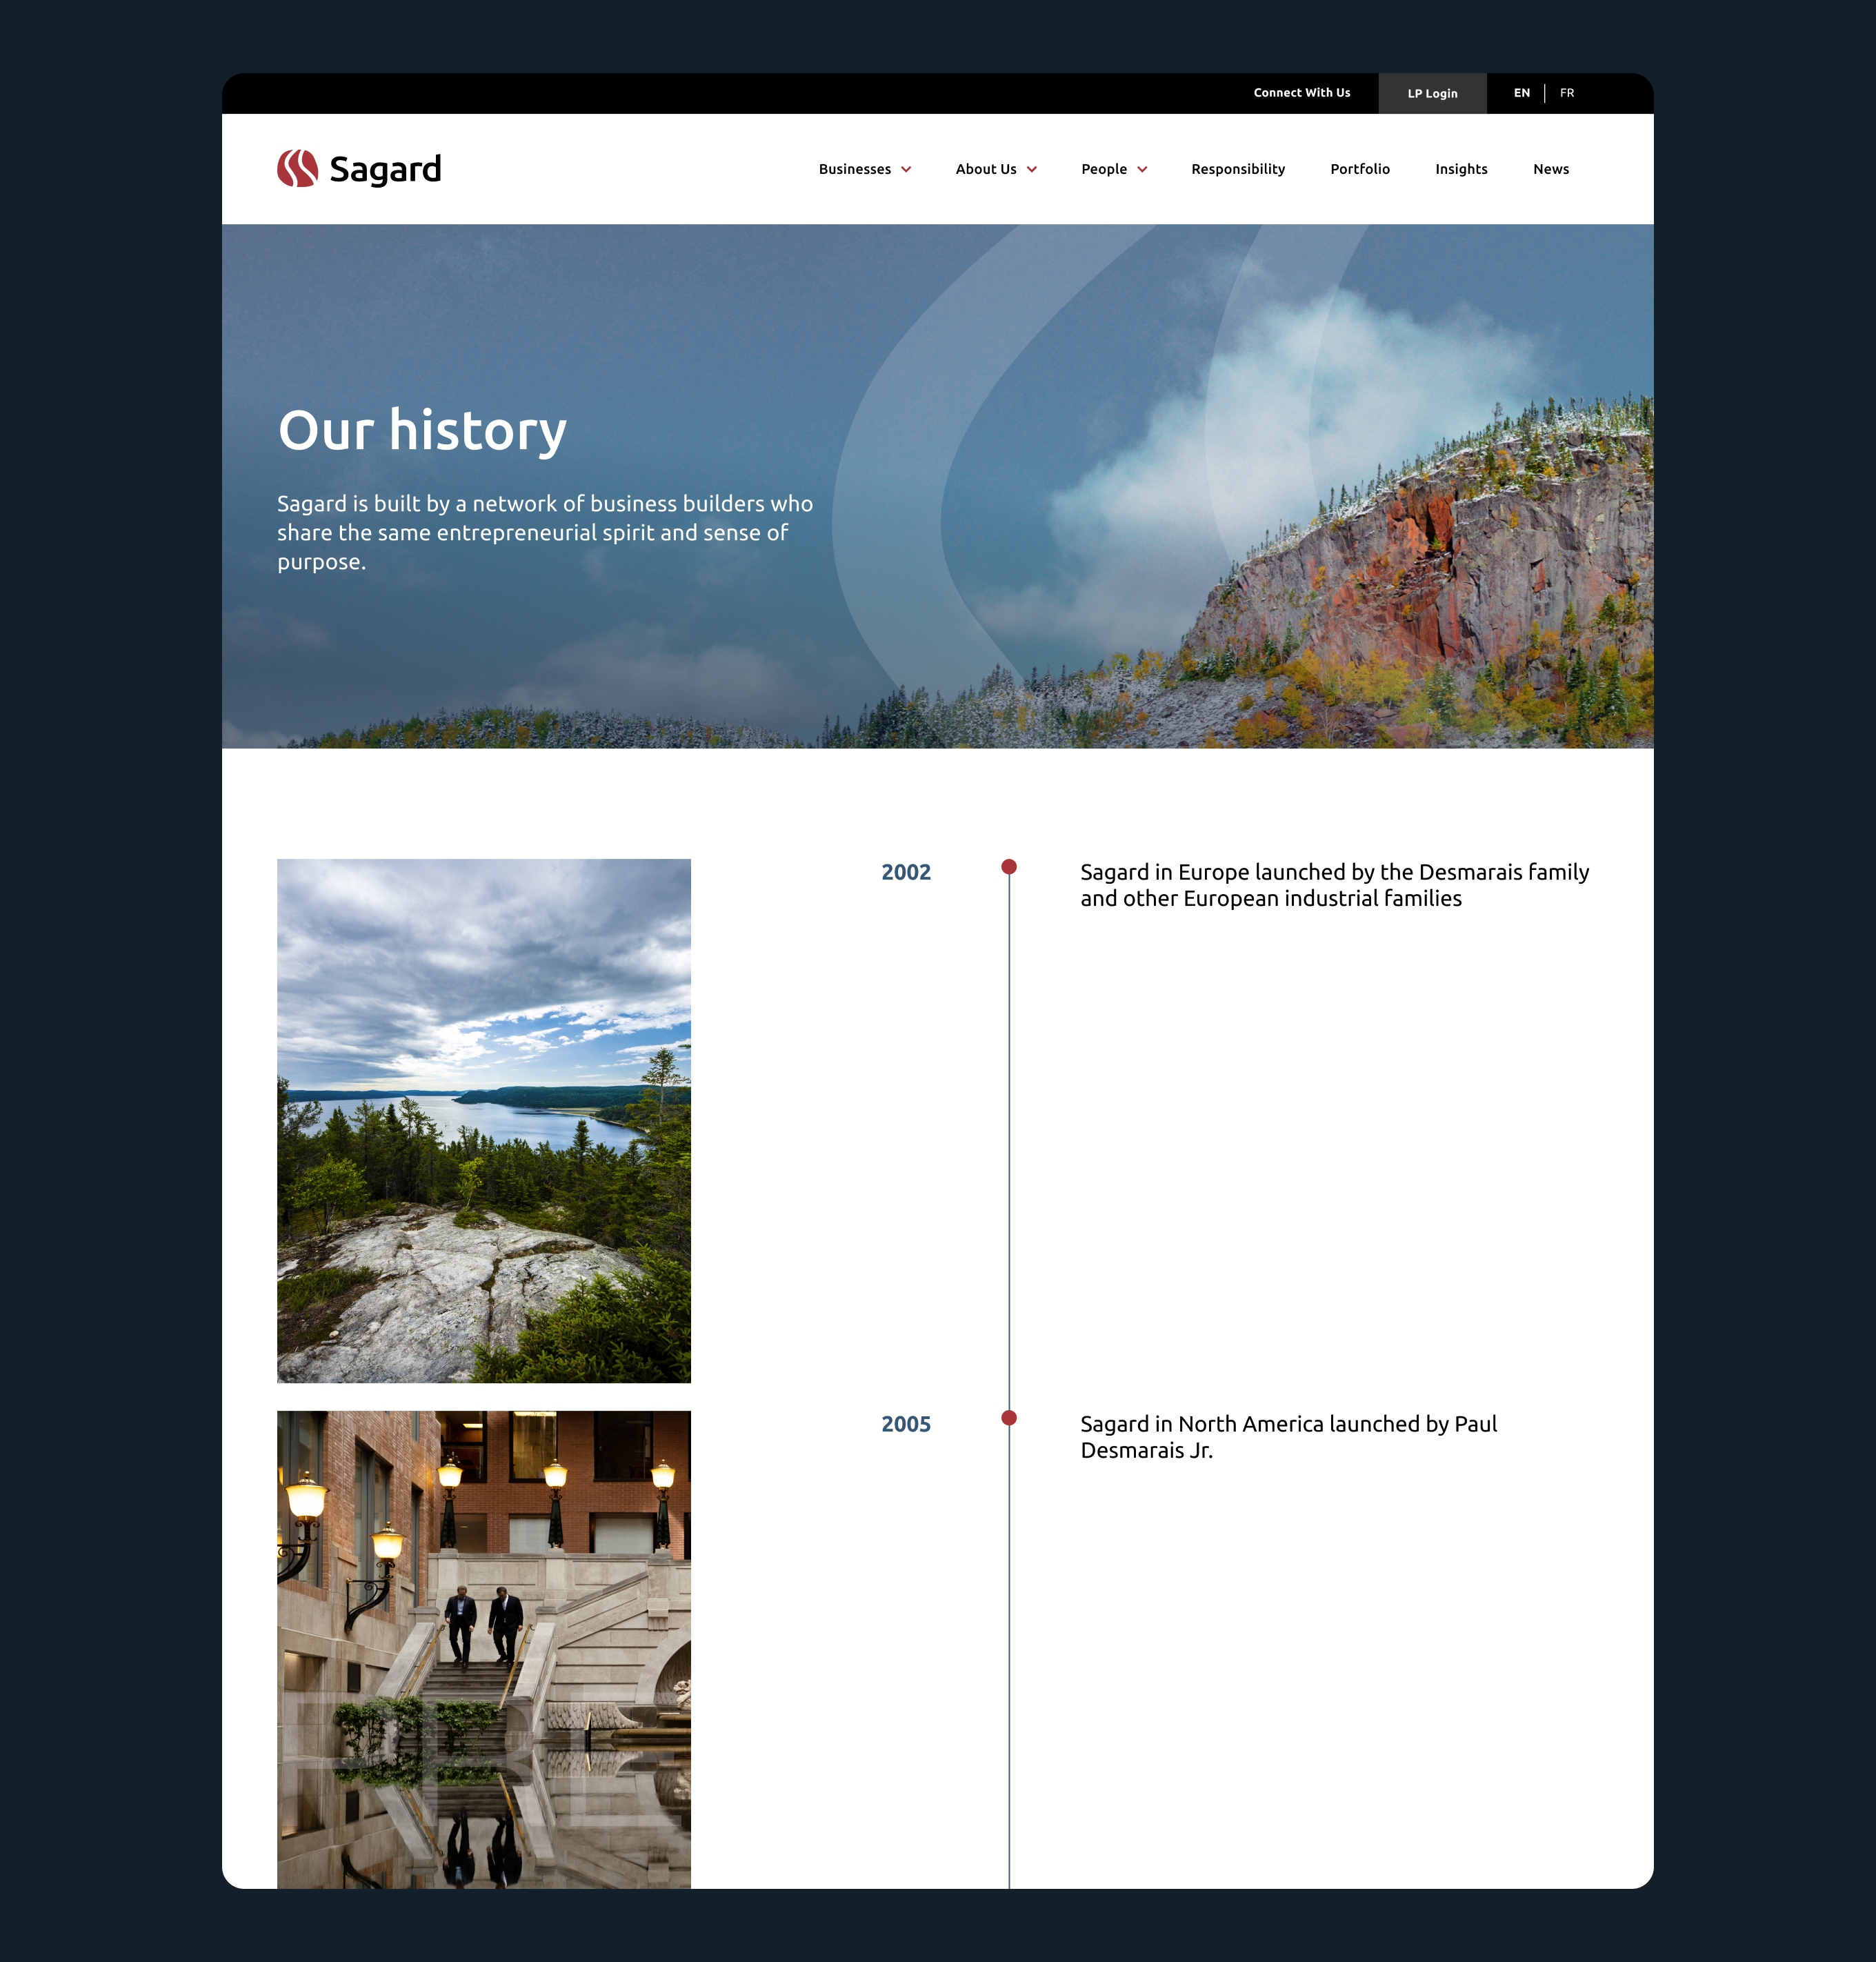Screen dimensions: 1876x1962
Task: Go to the Responsibility page
Action: 1237,169
